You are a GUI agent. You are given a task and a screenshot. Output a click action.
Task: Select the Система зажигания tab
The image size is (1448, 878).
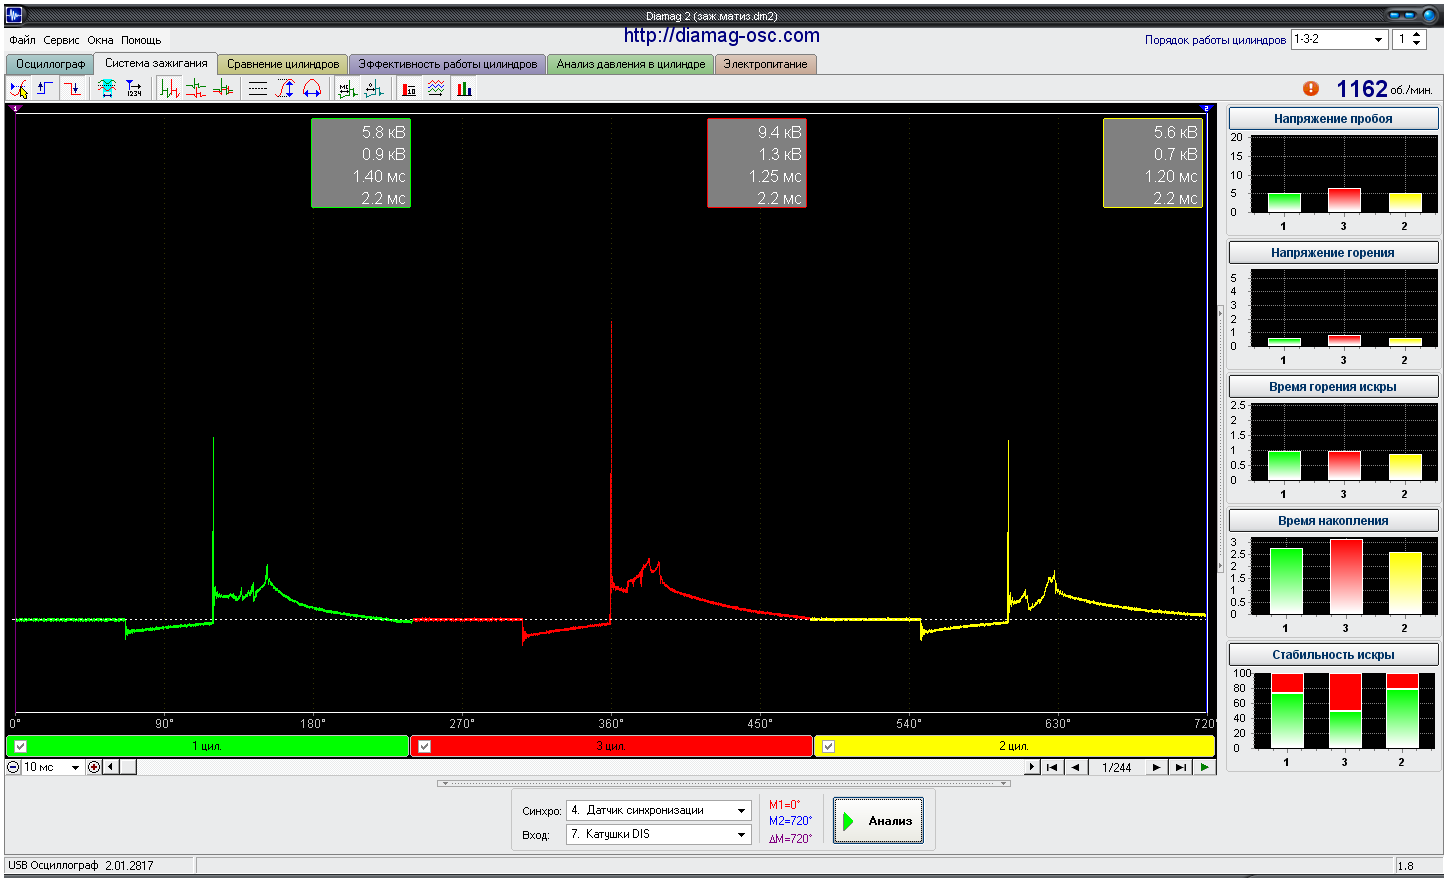(156, 63)
